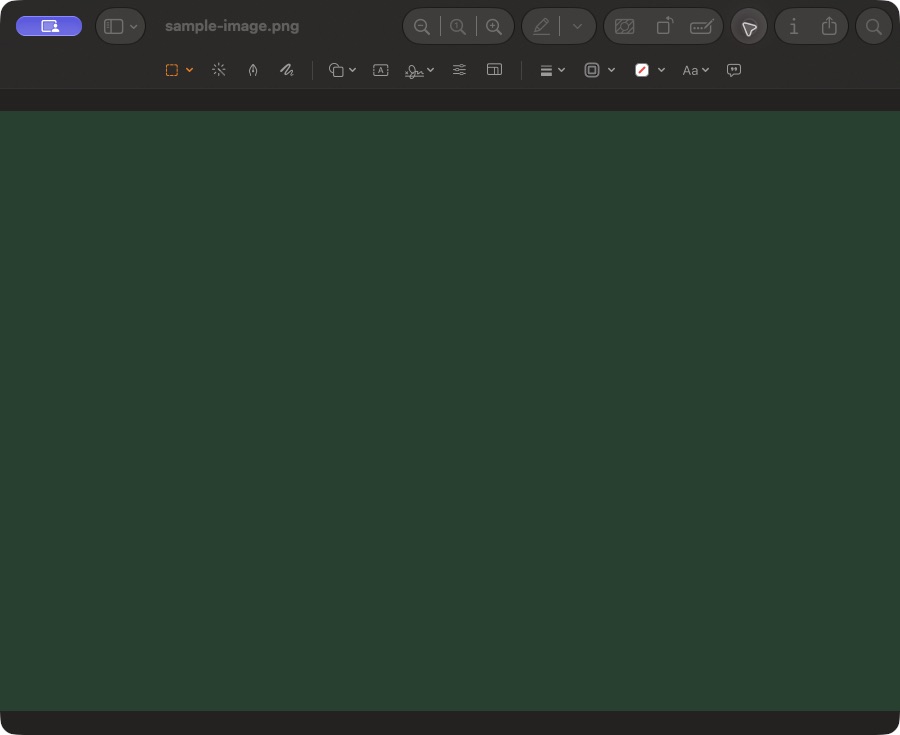Click the fill color swatch

pos(642,70)
